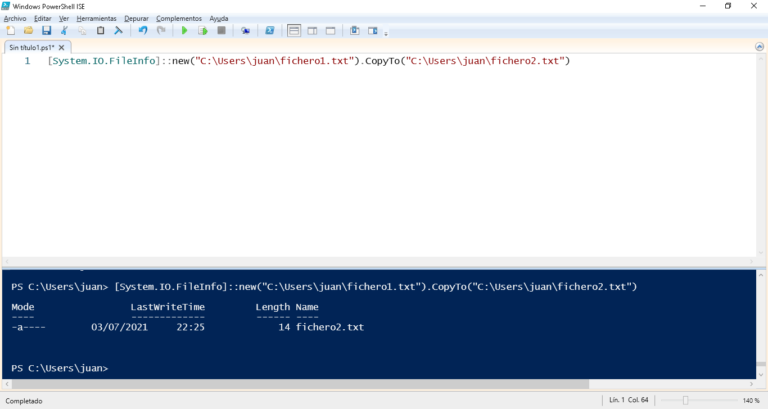The width and height of the screenshot is (768, 409).
Task: Show the script pane at the top
Action: [x=294, y=31]
